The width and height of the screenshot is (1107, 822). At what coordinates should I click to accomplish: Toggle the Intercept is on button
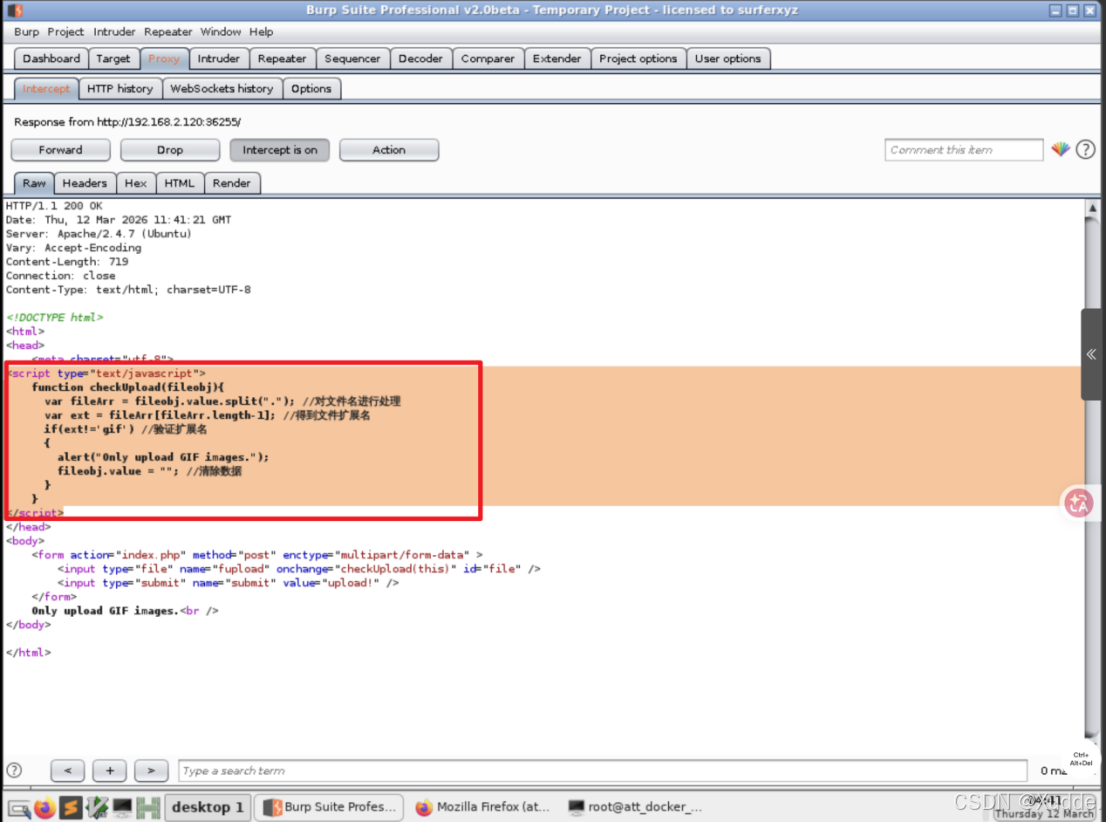tap(280, 150)
